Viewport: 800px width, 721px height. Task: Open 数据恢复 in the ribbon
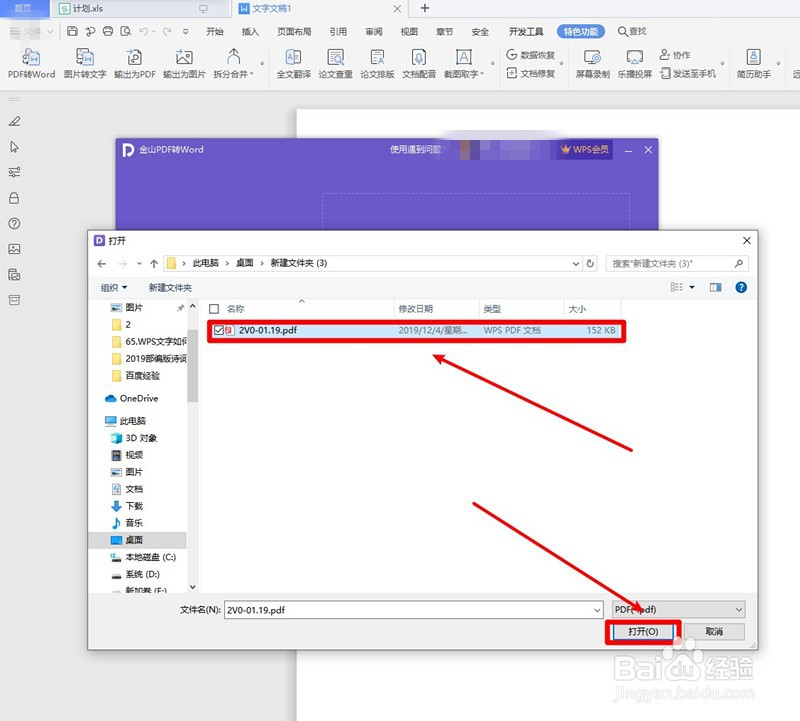tap(531, 55)
